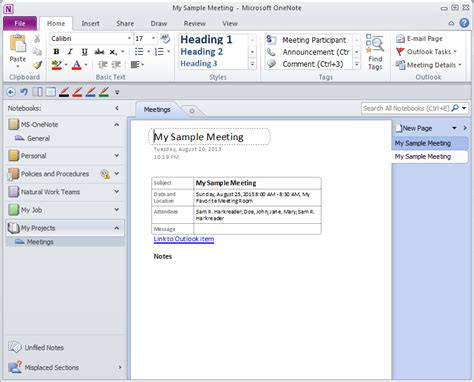The width and height of the screenshot is (474, 382).
Task: Apply the Heading 2 style
Action: [x=201, y=52]
